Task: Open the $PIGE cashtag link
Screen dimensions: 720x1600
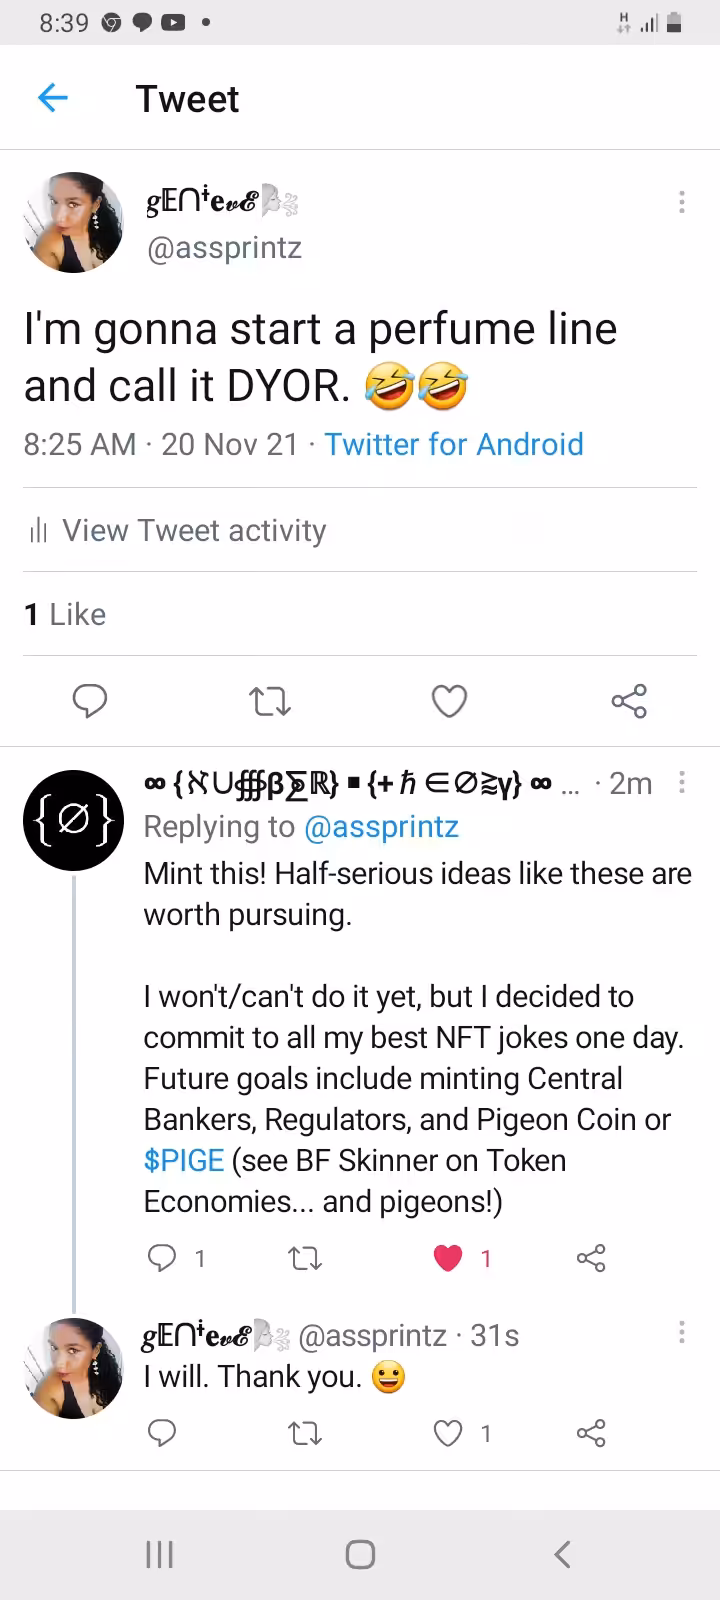Action: pos(184,1160)
